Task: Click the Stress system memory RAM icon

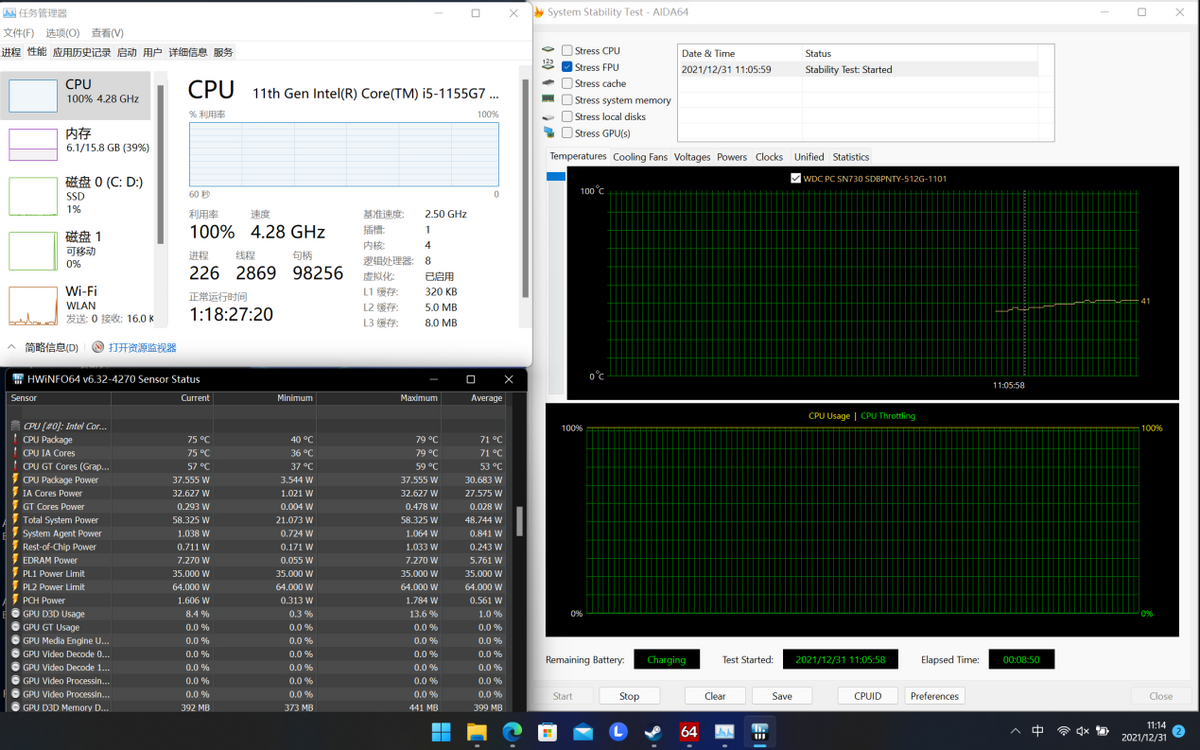Action: [548, 99]
